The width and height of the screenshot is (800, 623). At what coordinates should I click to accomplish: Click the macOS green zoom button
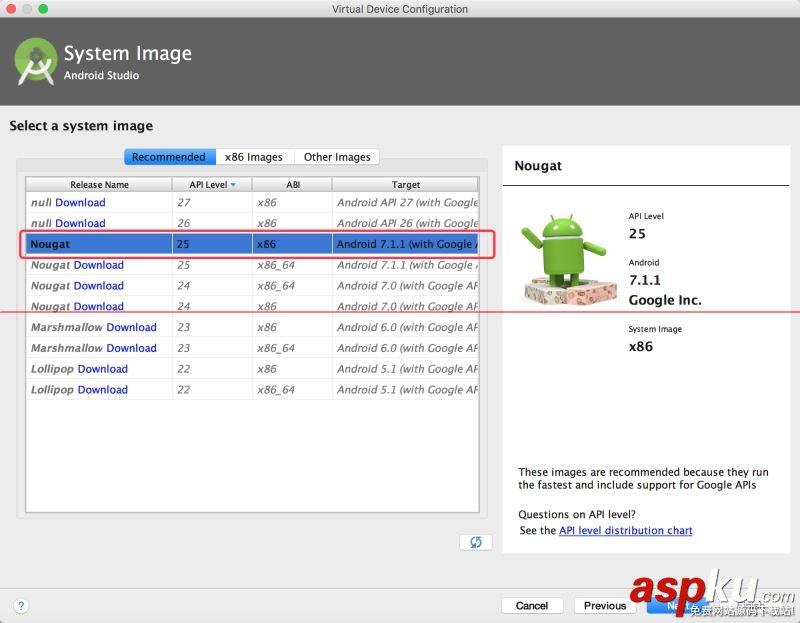click(x=41, y=9)
